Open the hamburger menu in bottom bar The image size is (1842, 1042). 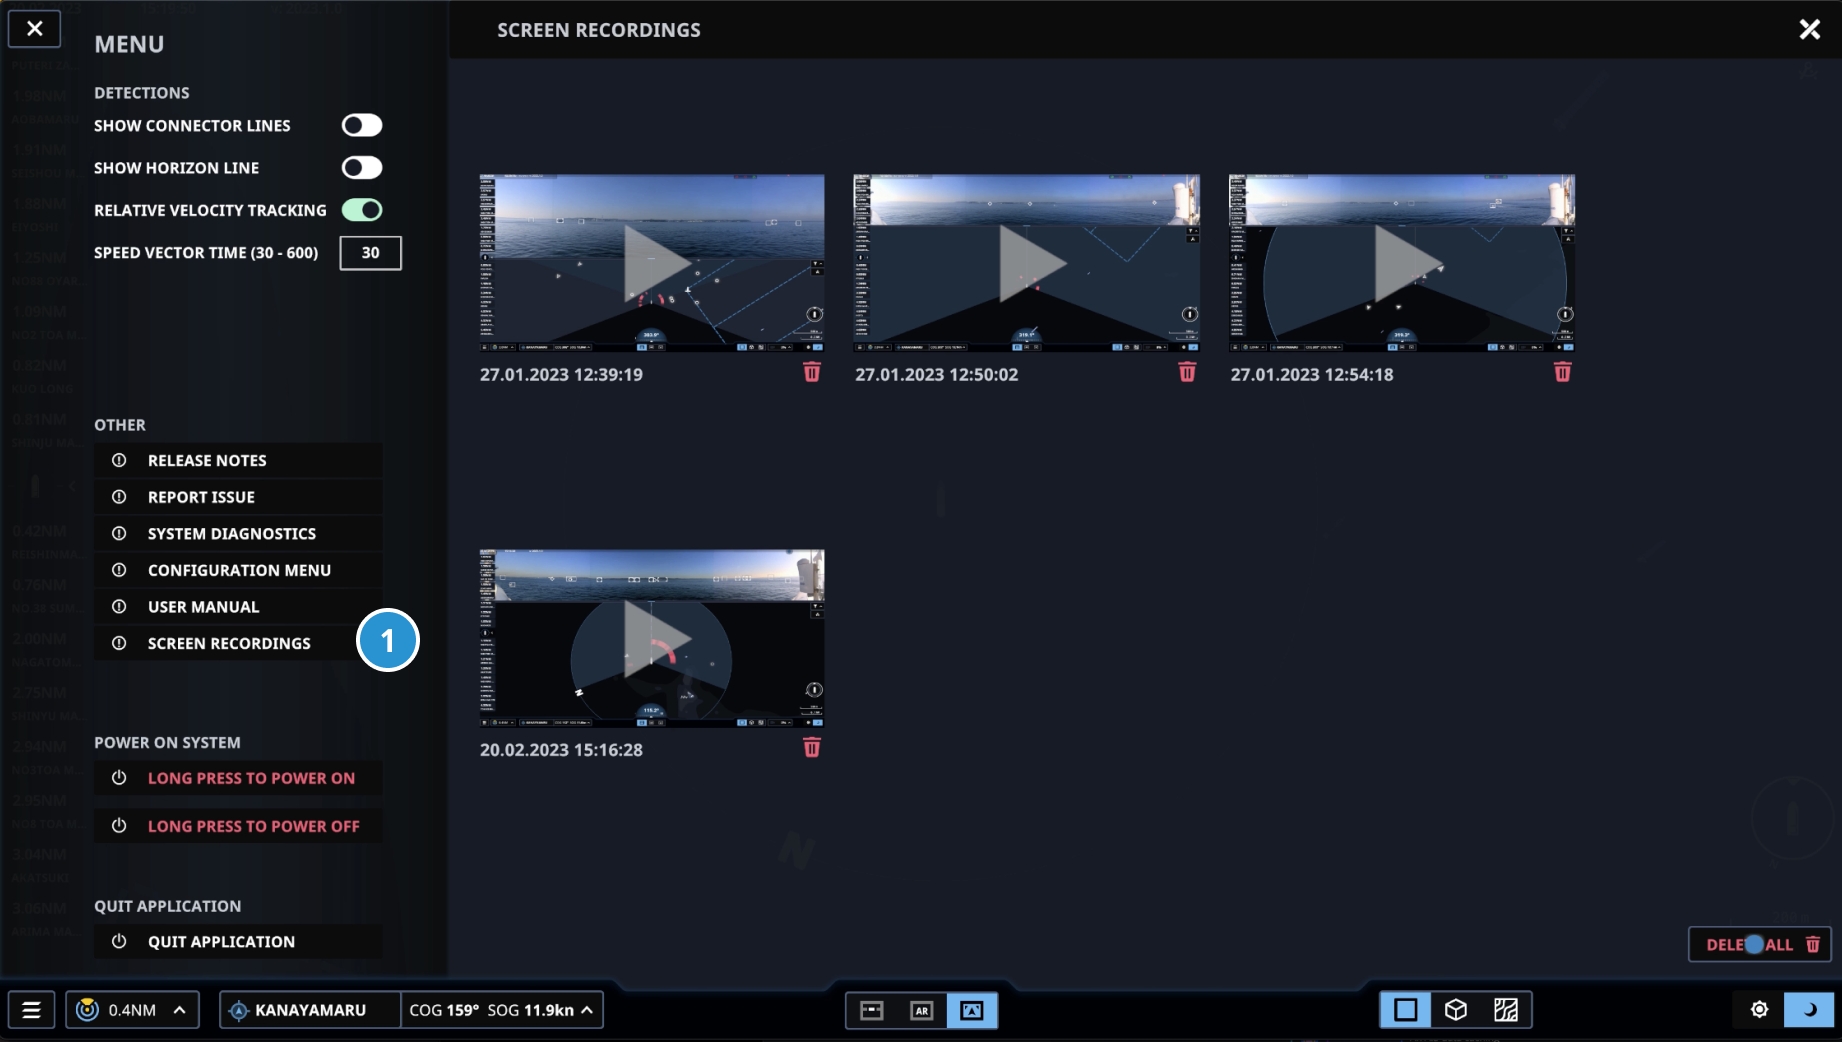point(32,1010)
